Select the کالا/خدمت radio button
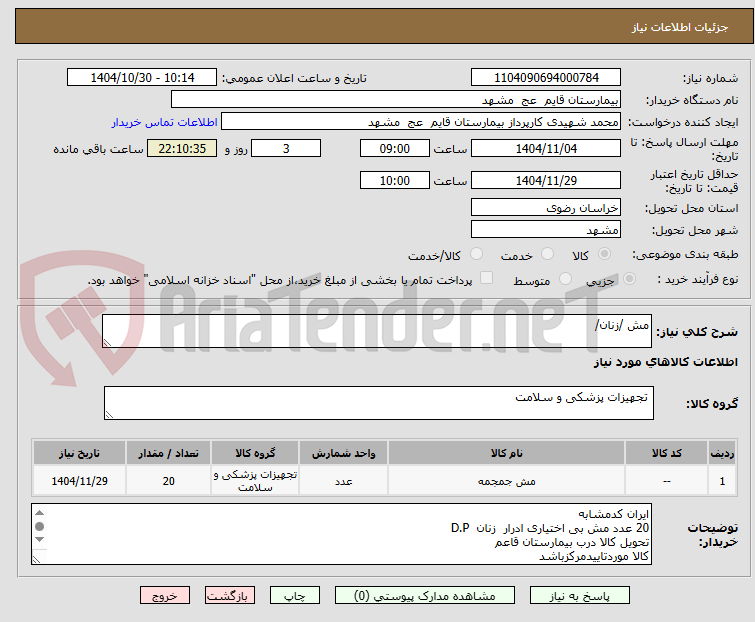 click(476, 254)
